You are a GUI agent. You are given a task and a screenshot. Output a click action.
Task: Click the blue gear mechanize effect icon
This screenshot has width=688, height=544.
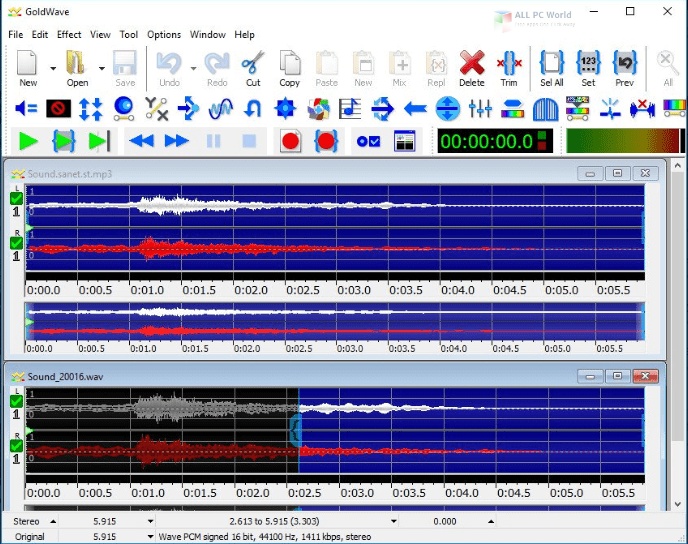pos(285,108)
